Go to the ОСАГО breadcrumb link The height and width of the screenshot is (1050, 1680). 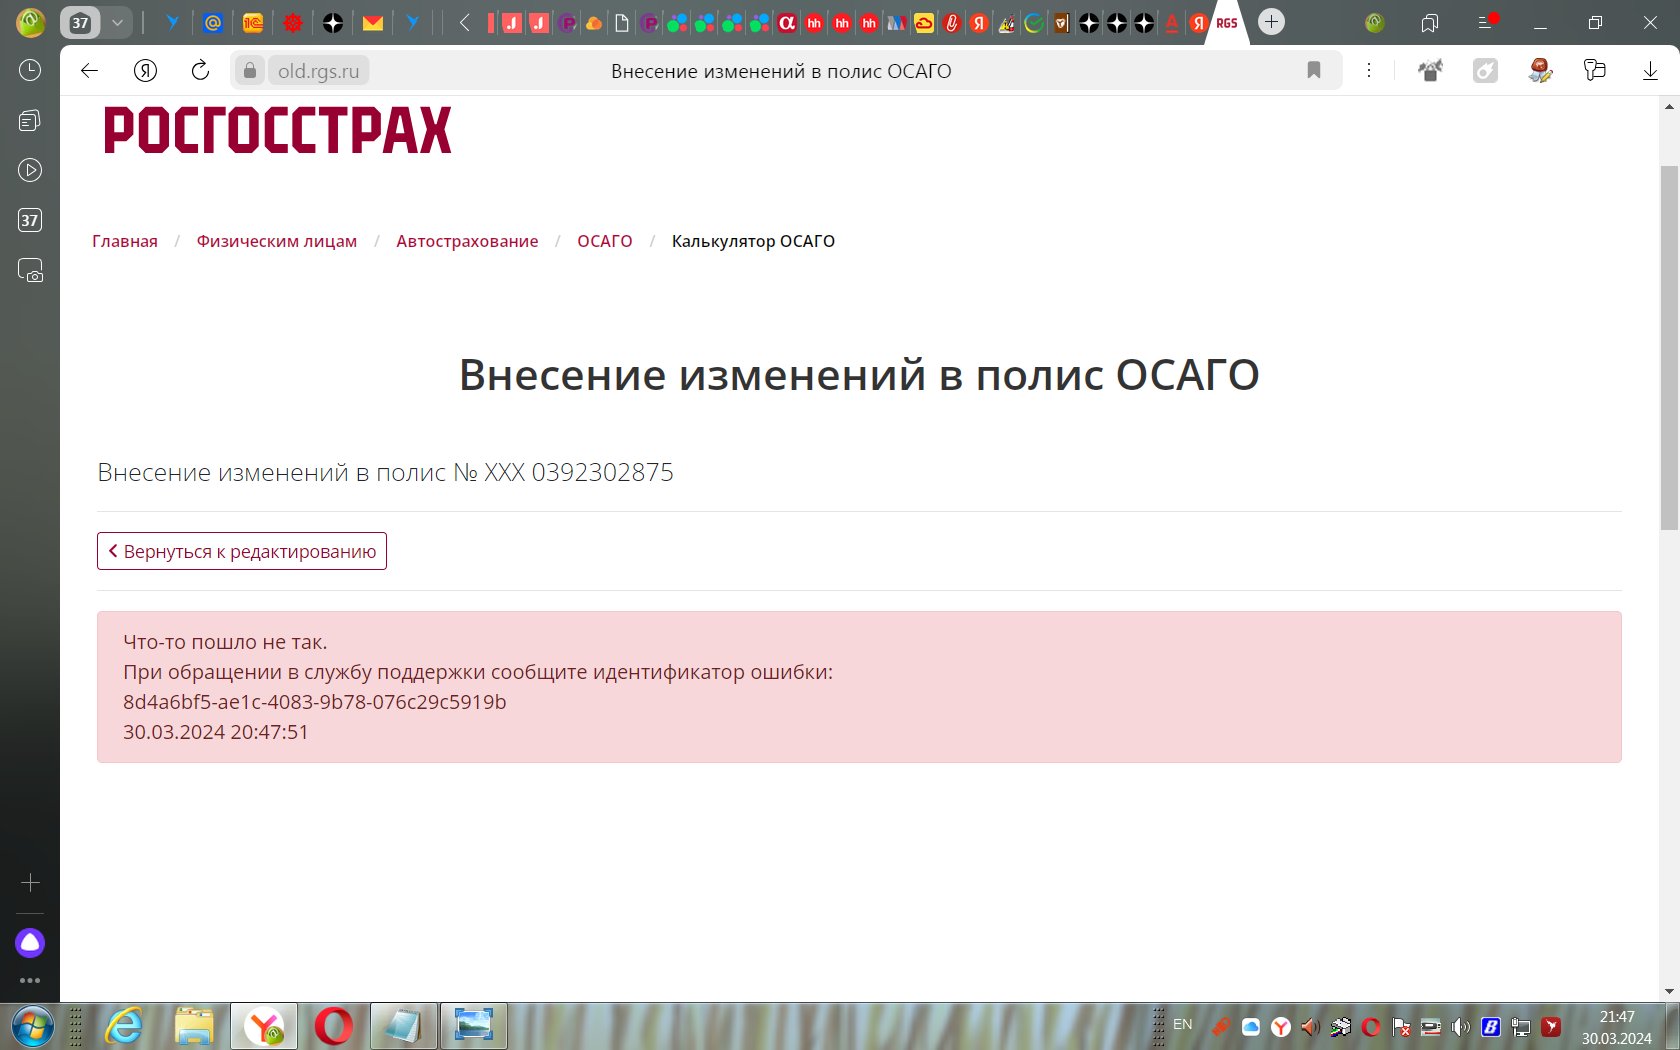tap(605, 241)
